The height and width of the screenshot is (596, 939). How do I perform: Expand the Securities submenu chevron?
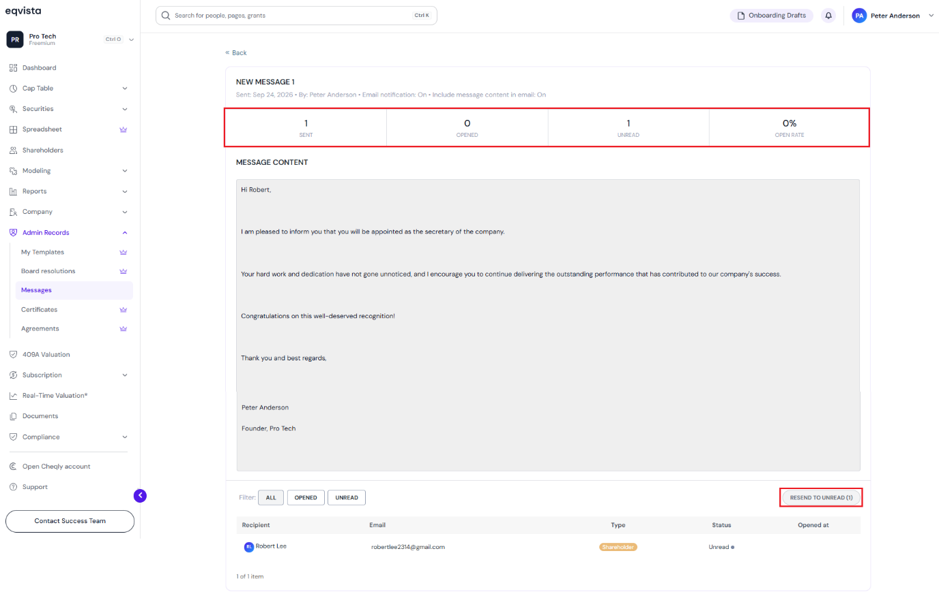click(x=125, y=109)
